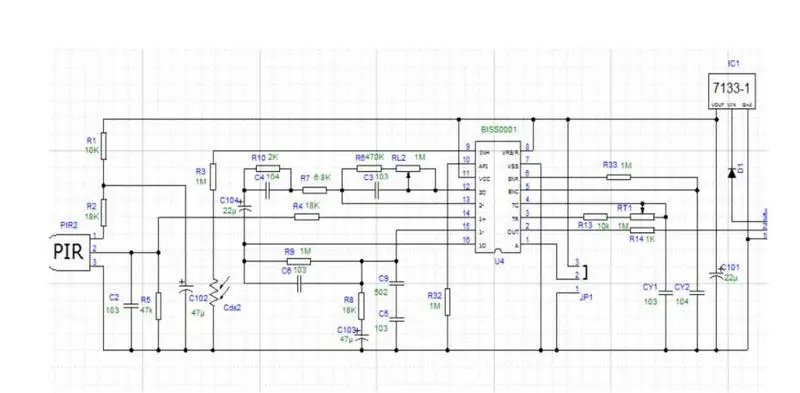Image resolution: width=800 pixels, height=393 pixels.
Task: Click capacitor C4 104 symbol
Action: [x=267, y=190]
